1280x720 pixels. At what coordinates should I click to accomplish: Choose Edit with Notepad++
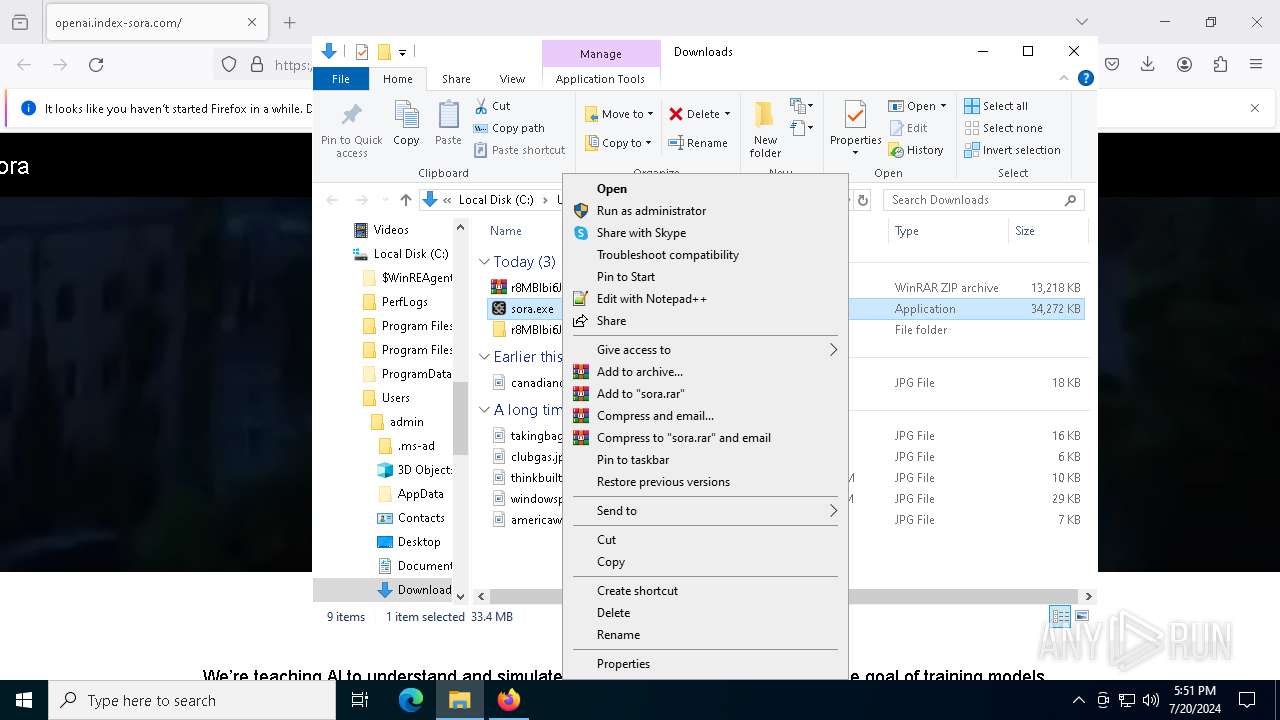tap(705, 299)
